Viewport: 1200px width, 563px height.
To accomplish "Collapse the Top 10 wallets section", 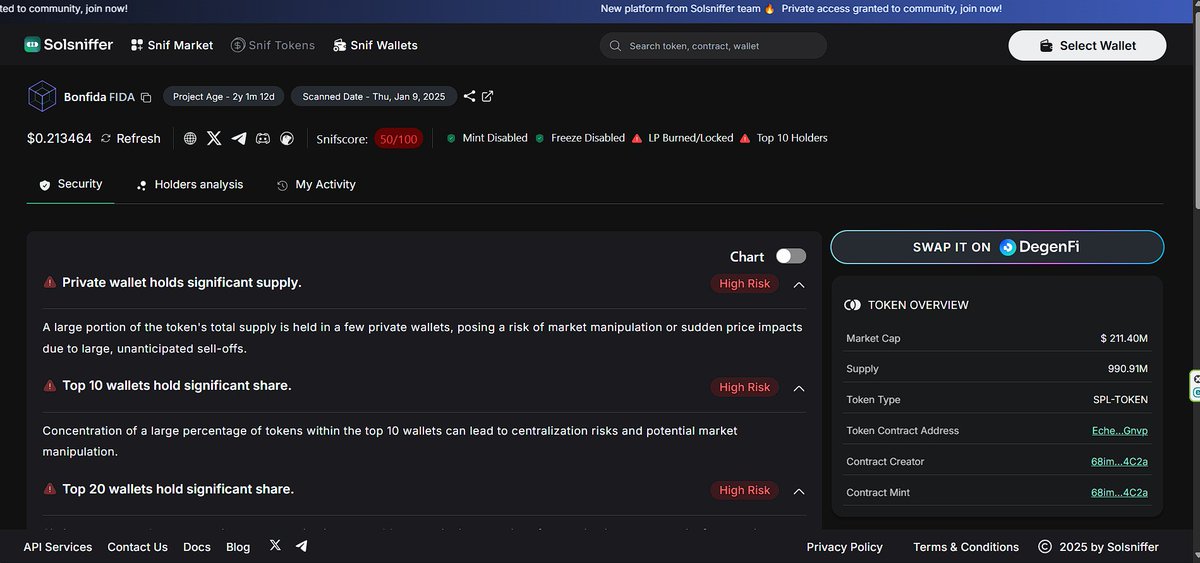I will point(799,388).
